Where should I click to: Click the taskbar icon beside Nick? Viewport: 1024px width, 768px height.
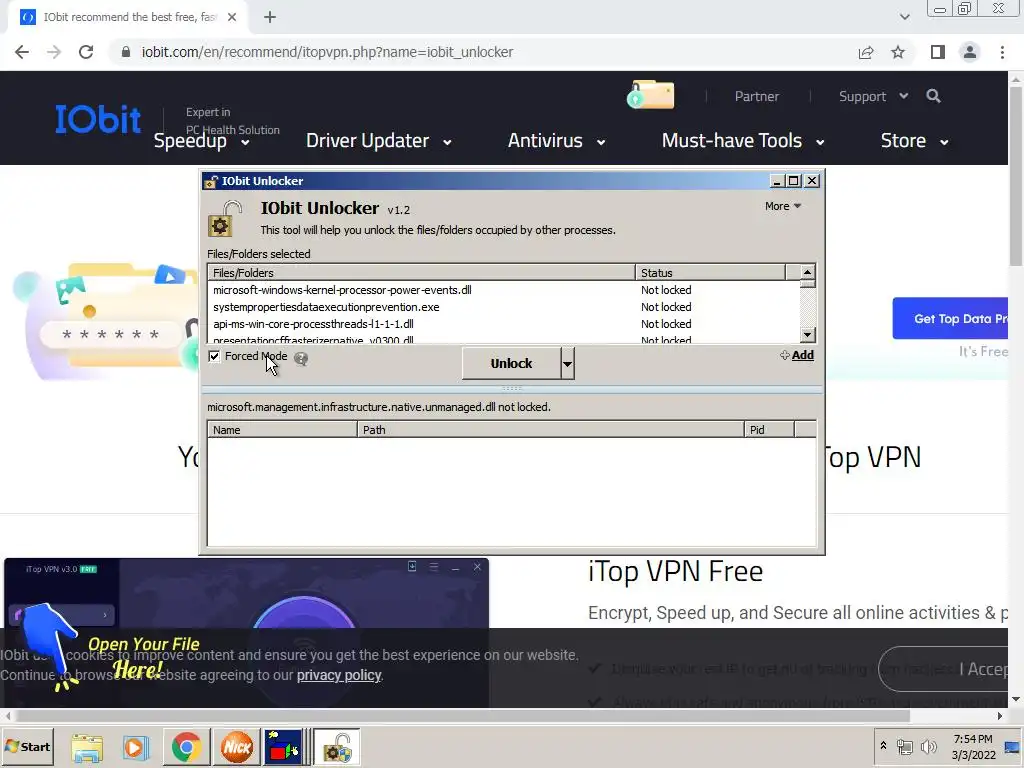[x=283, y=747]
